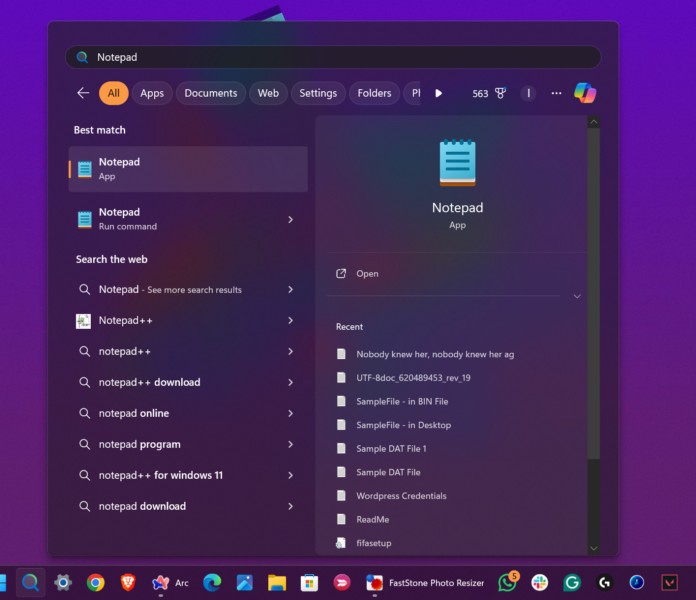
Task: Expand more actions chevron below Open
Action: click(577, 296)
